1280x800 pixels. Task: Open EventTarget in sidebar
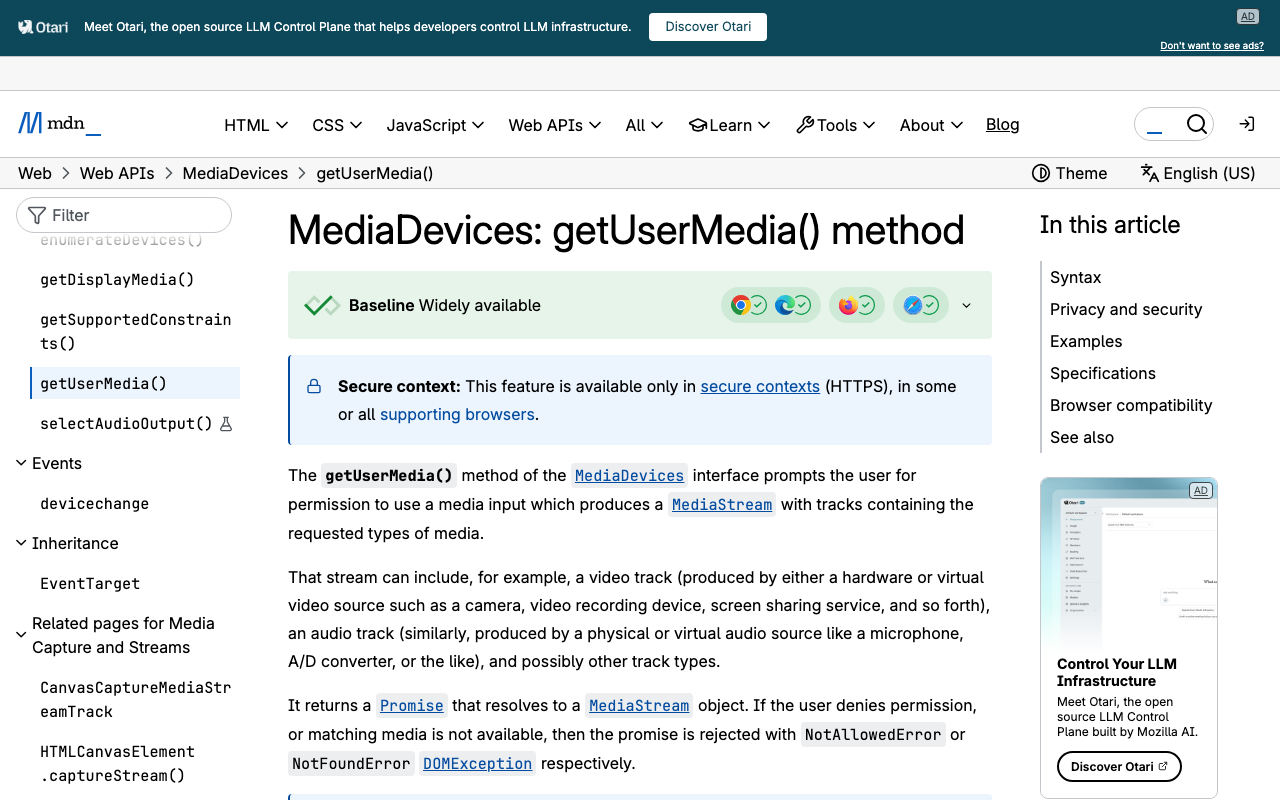click(90, 584)
